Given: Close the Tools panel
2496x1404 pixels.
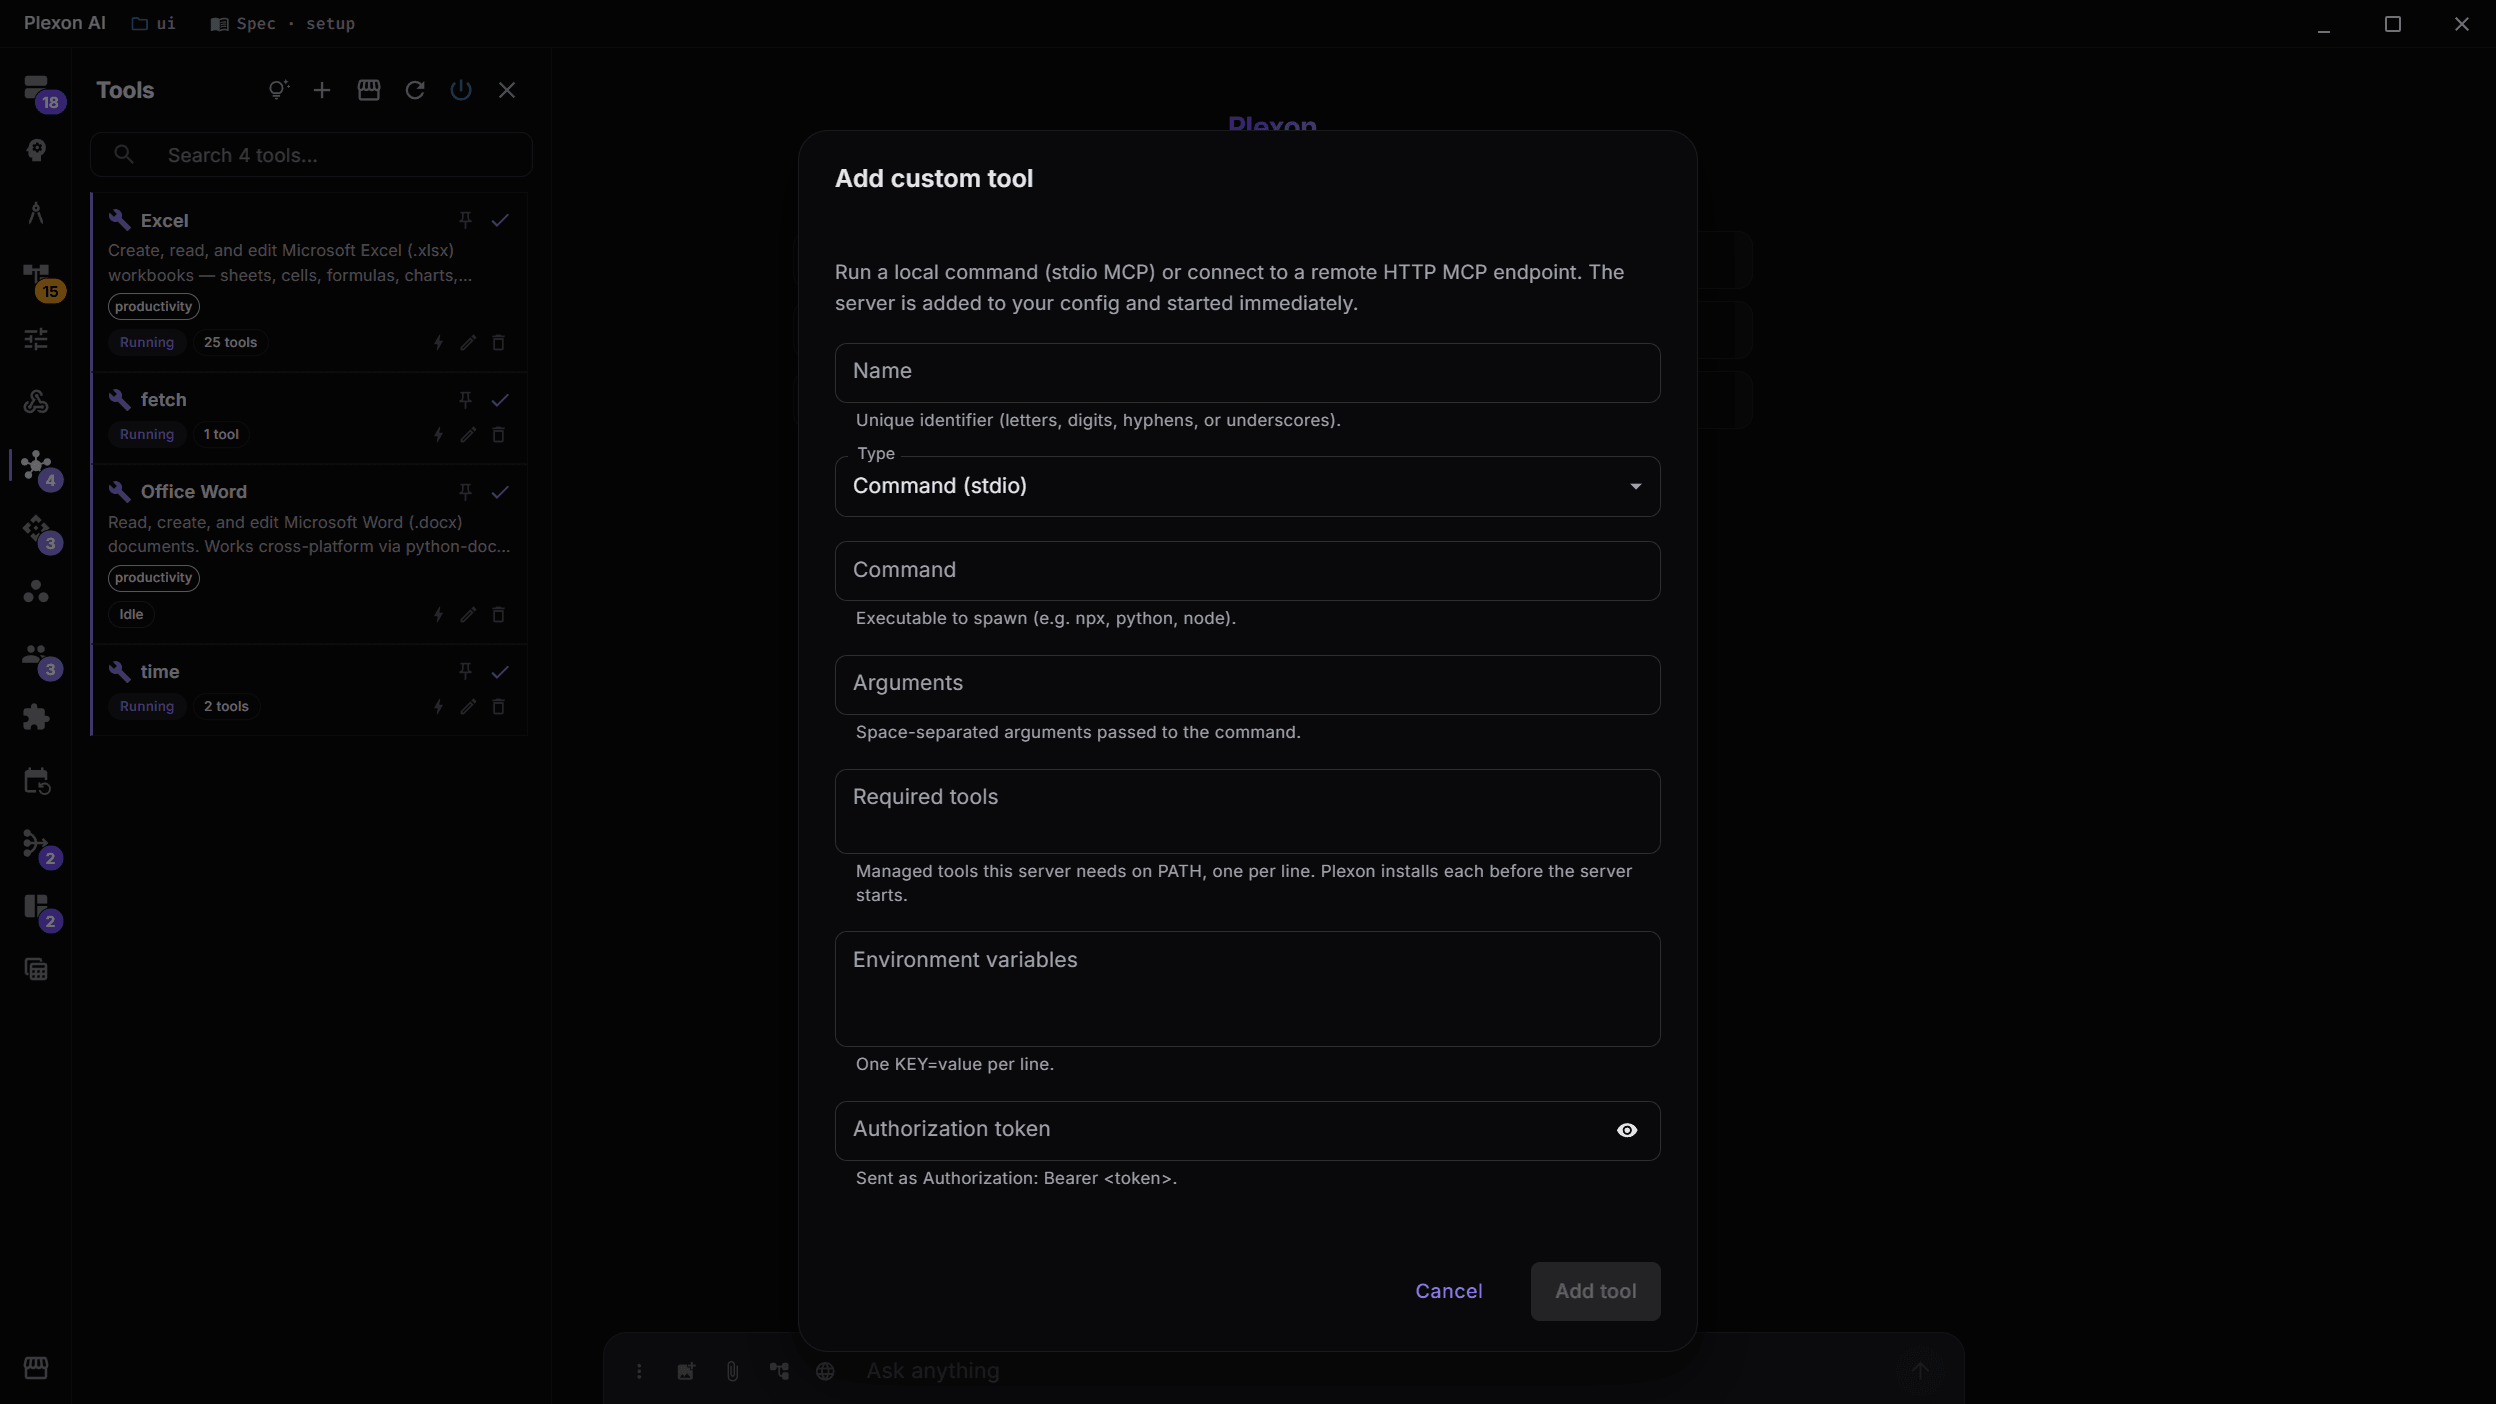Looking at the screenshot, I should coord(507,91).
